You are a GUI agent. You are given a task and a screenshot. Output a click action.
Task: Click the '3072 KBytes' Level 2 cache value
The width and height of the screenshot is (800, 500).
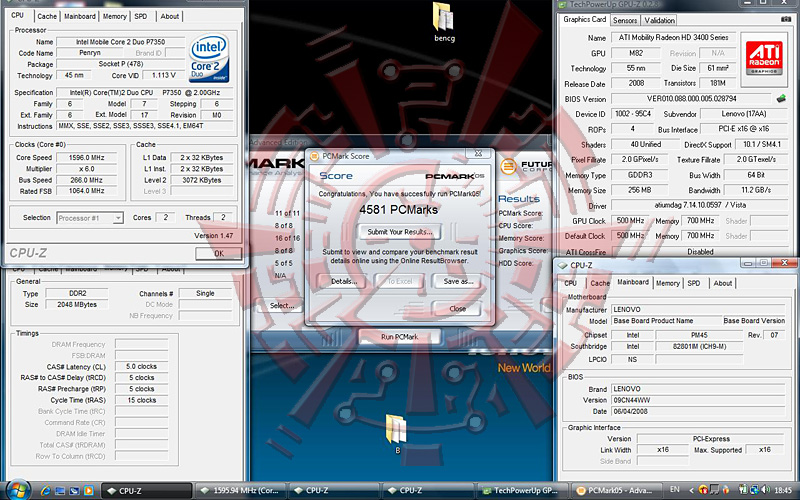[x=202, y=180]
